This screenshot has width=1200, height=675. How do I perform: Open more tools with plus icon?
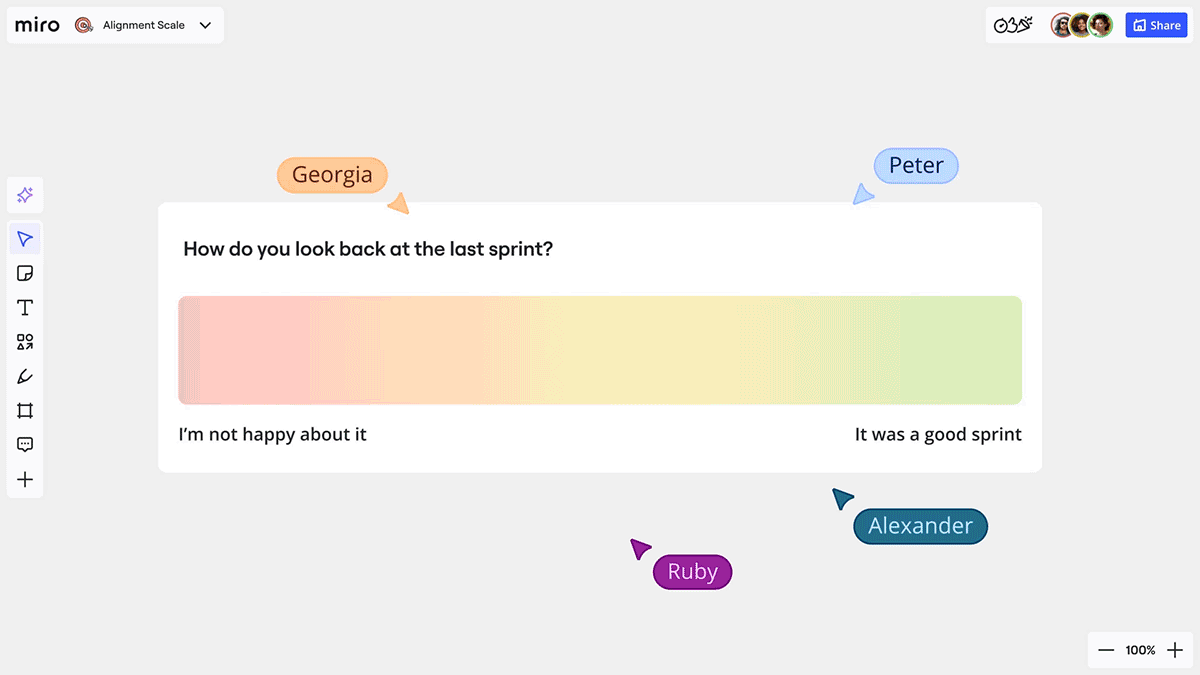click(x=25, y=480)
